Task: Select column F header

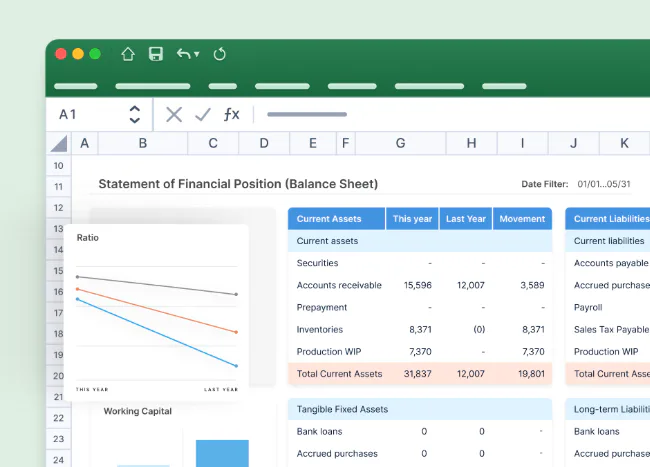Action: tap(345, 143)
